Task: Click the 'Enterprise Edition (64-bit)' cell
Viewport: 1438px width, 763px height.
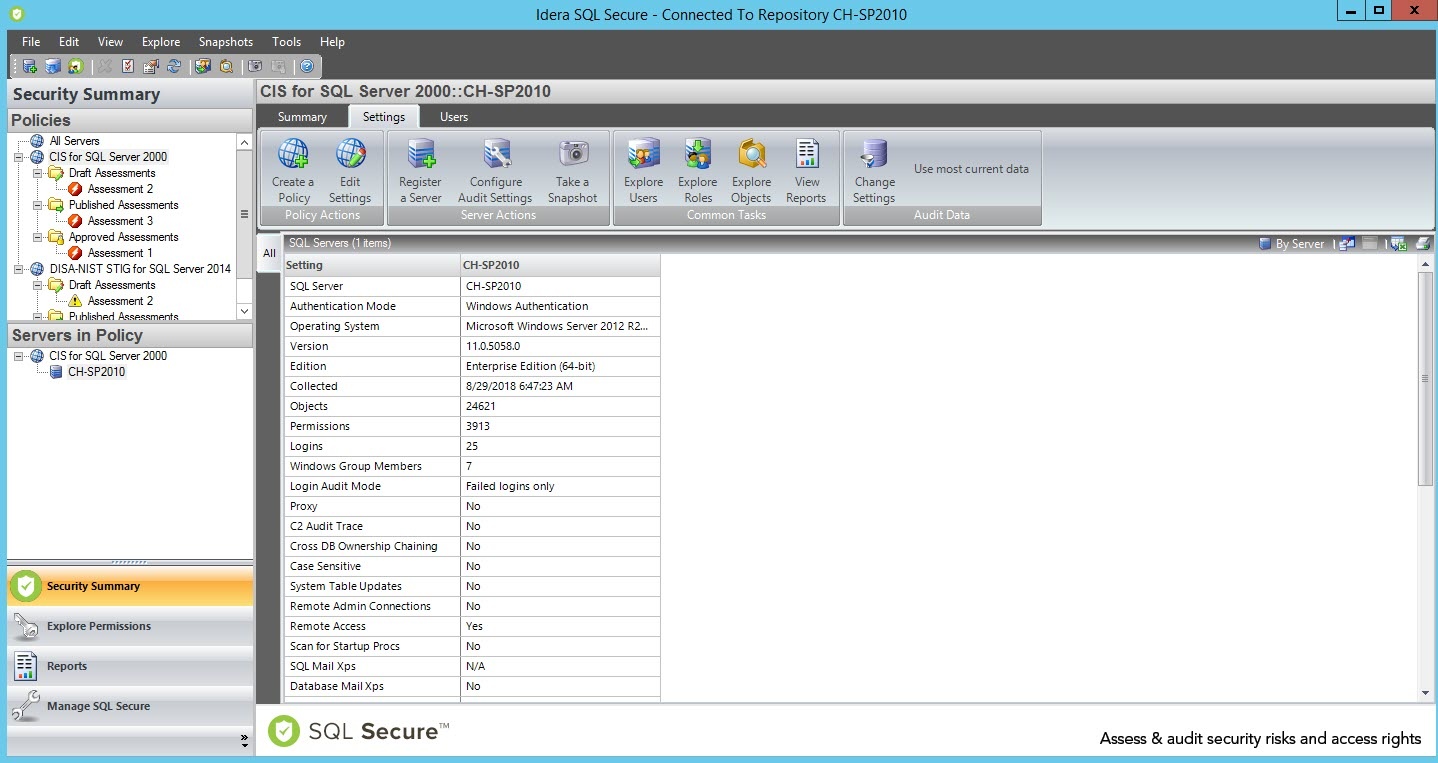Action: click(560, 366)
